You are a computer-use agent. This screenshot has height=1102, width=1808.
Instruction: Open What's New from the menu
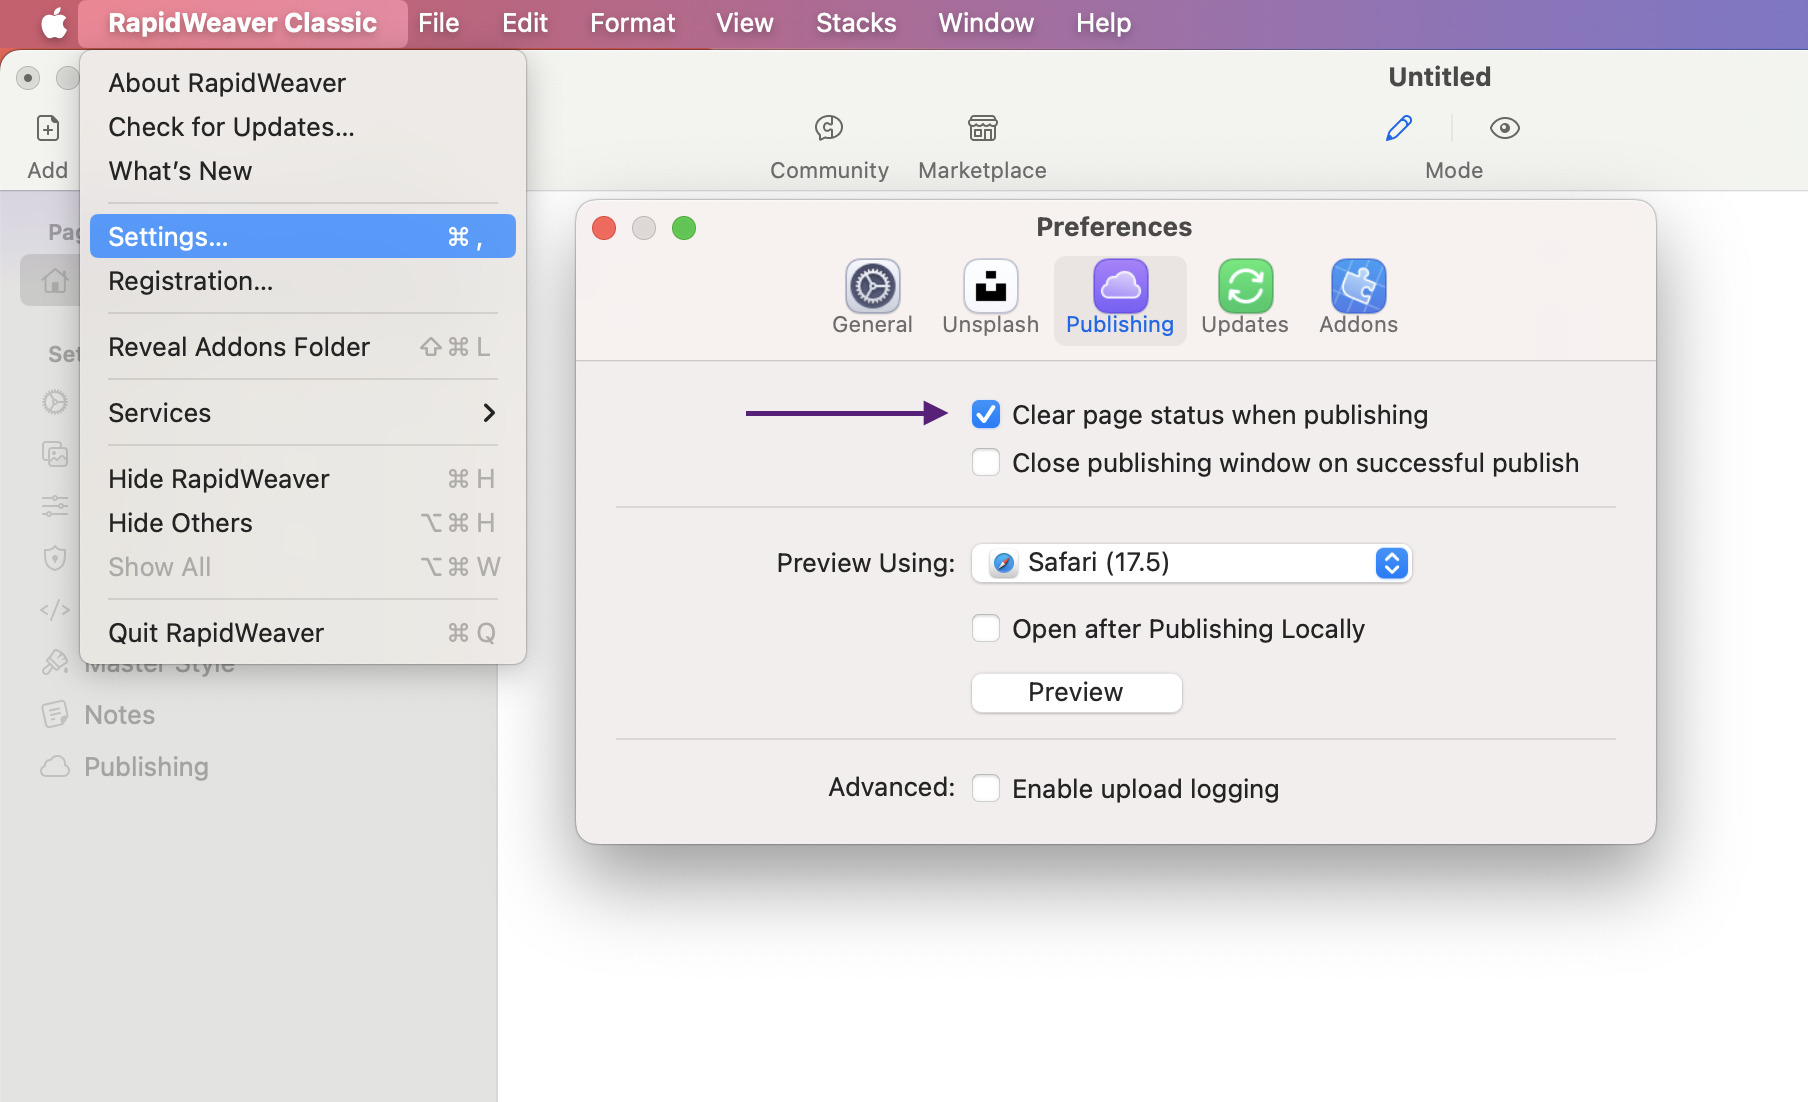point(302,171)
